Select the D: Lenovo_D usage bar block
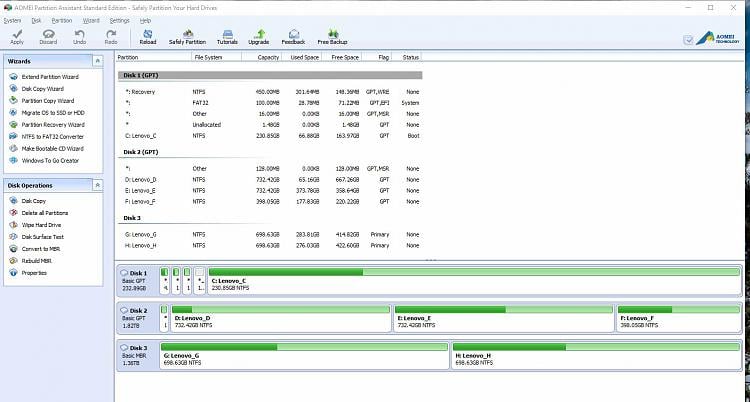The width and height of the screenshot is (750, 402). pyautogui.click(x=281, y=318)
